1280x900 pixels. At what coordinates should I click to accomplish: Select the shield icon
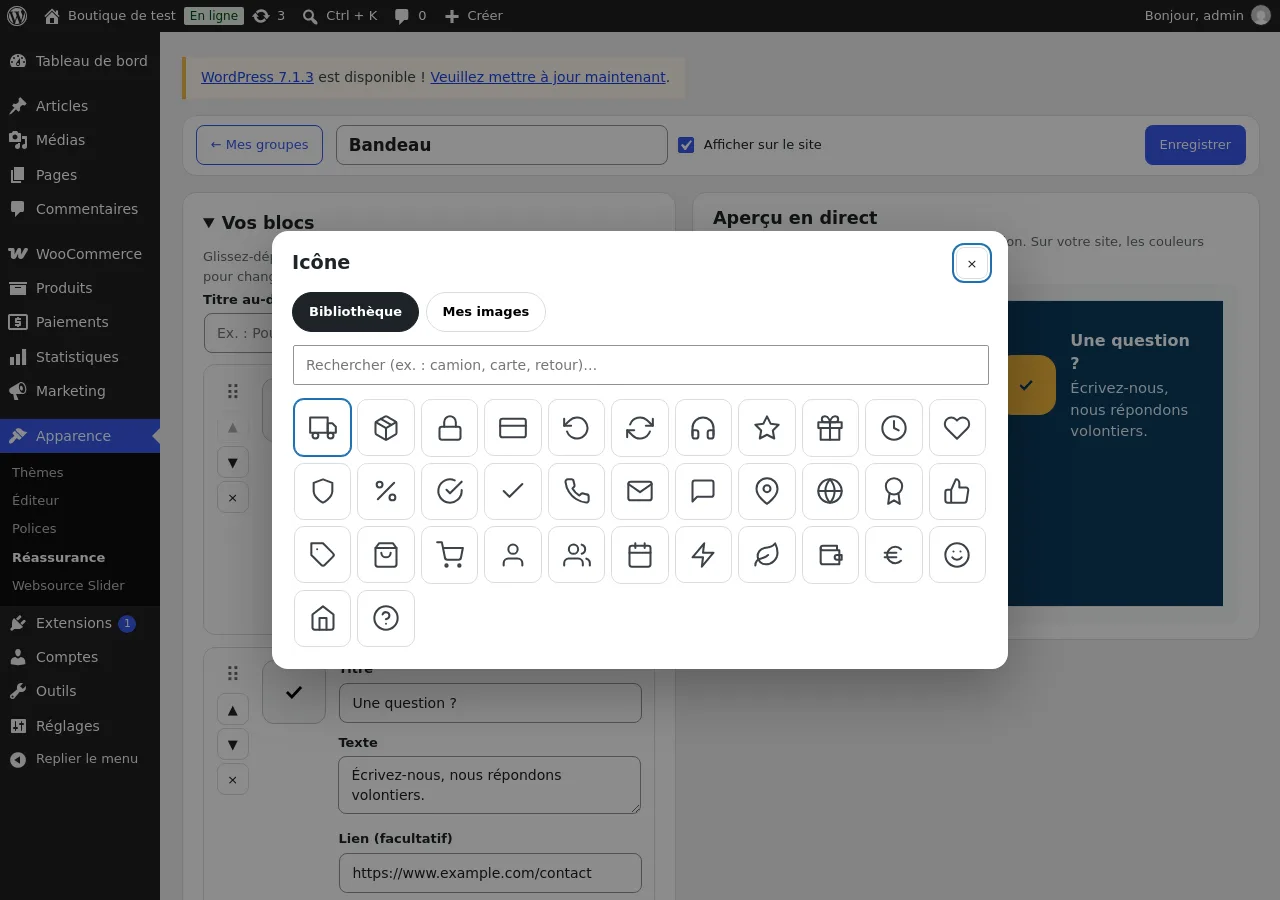[x=322, y=491]
